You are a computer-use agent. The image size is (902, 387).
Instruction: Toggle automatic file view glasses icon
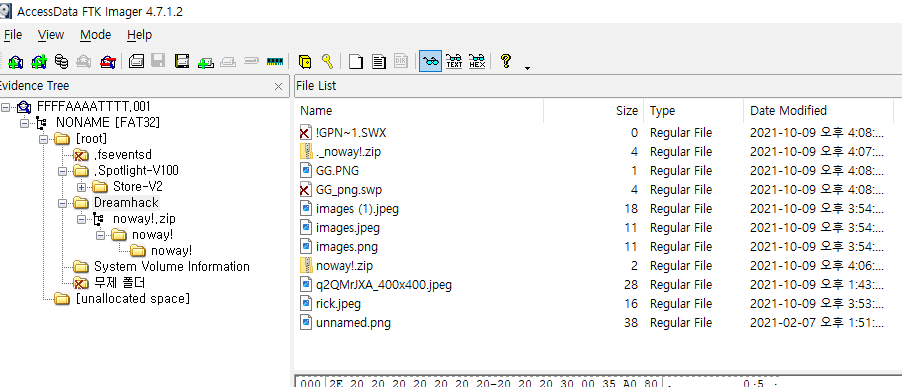(x=430, y=61)
